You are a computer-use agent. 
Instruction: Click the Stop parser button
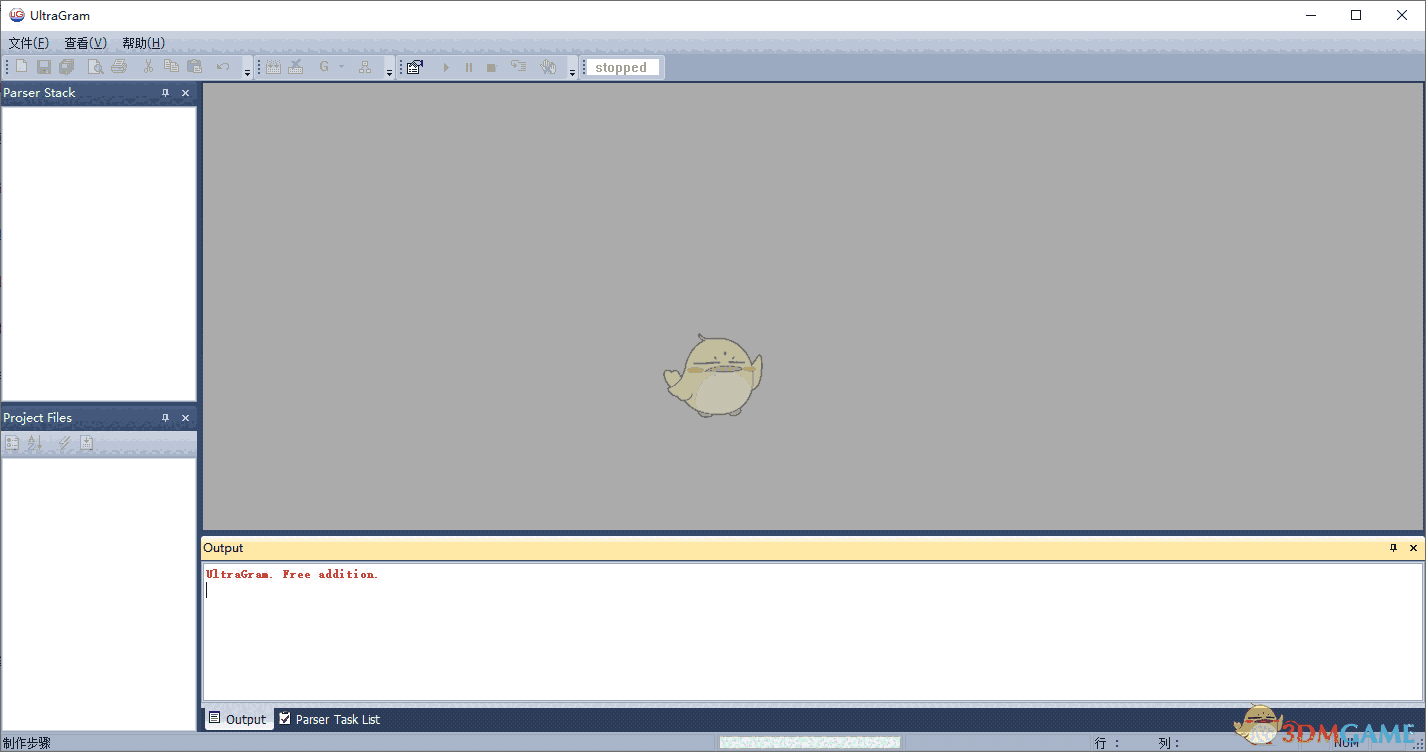click(x=492, y=67)
